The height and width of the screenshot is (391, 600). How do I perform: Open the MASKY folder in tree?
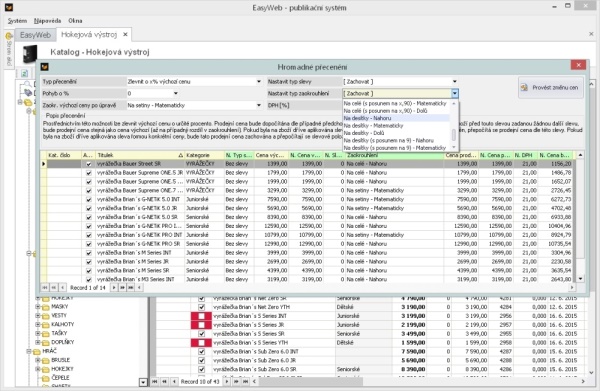[x=55, y=306]
